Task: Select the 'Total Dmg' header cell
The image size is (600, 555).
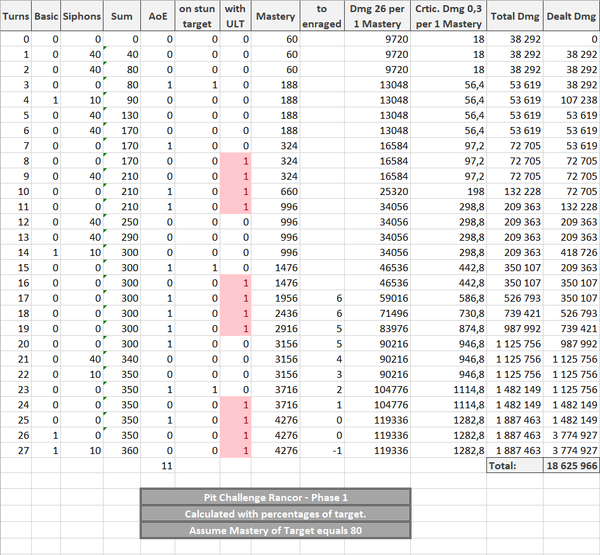Action: [516, 17]
